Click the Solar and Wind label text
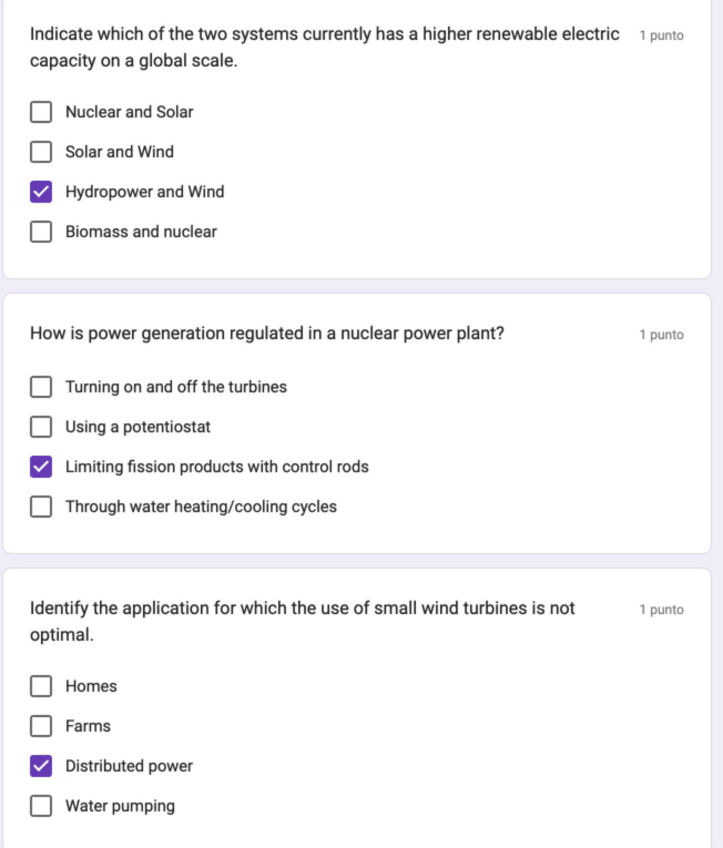The height and width of the screenshot is (848, 723). click(119, 152)
